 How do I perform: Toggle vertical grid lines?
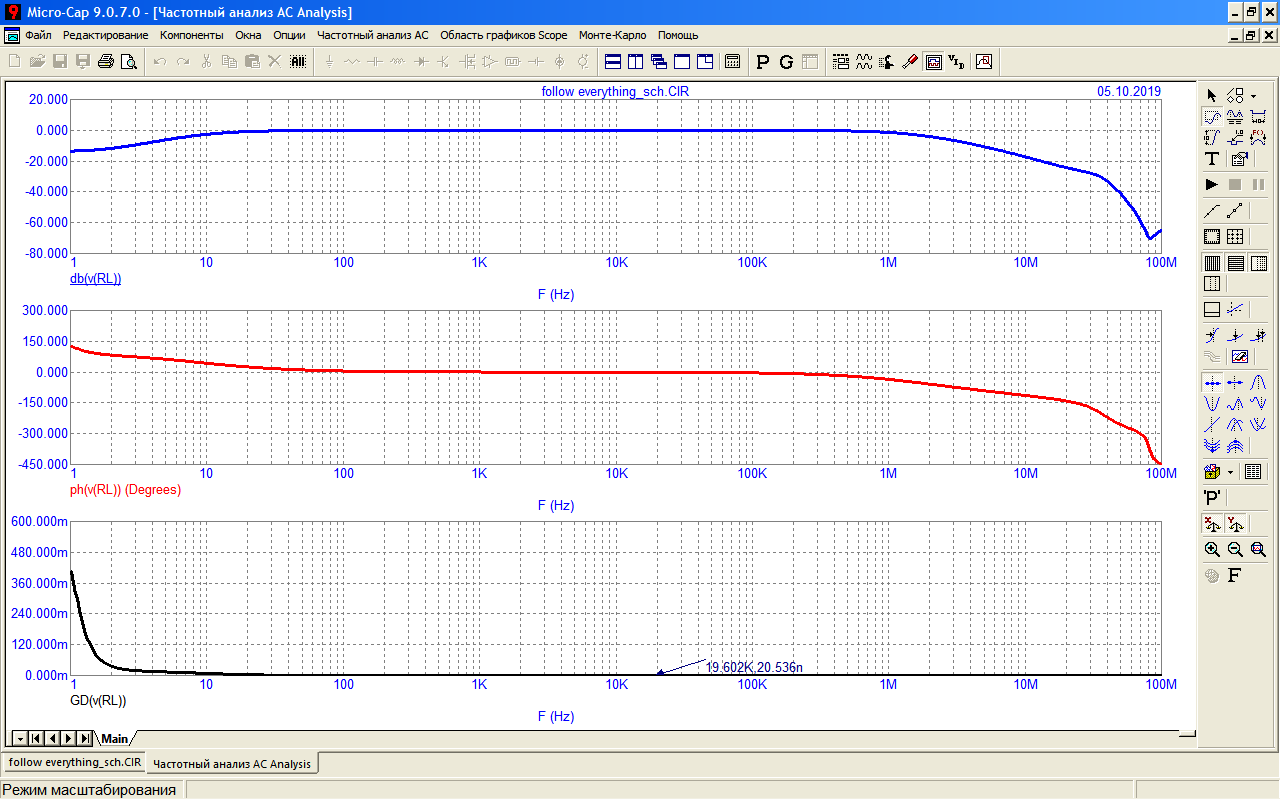tap(1212, 263)
